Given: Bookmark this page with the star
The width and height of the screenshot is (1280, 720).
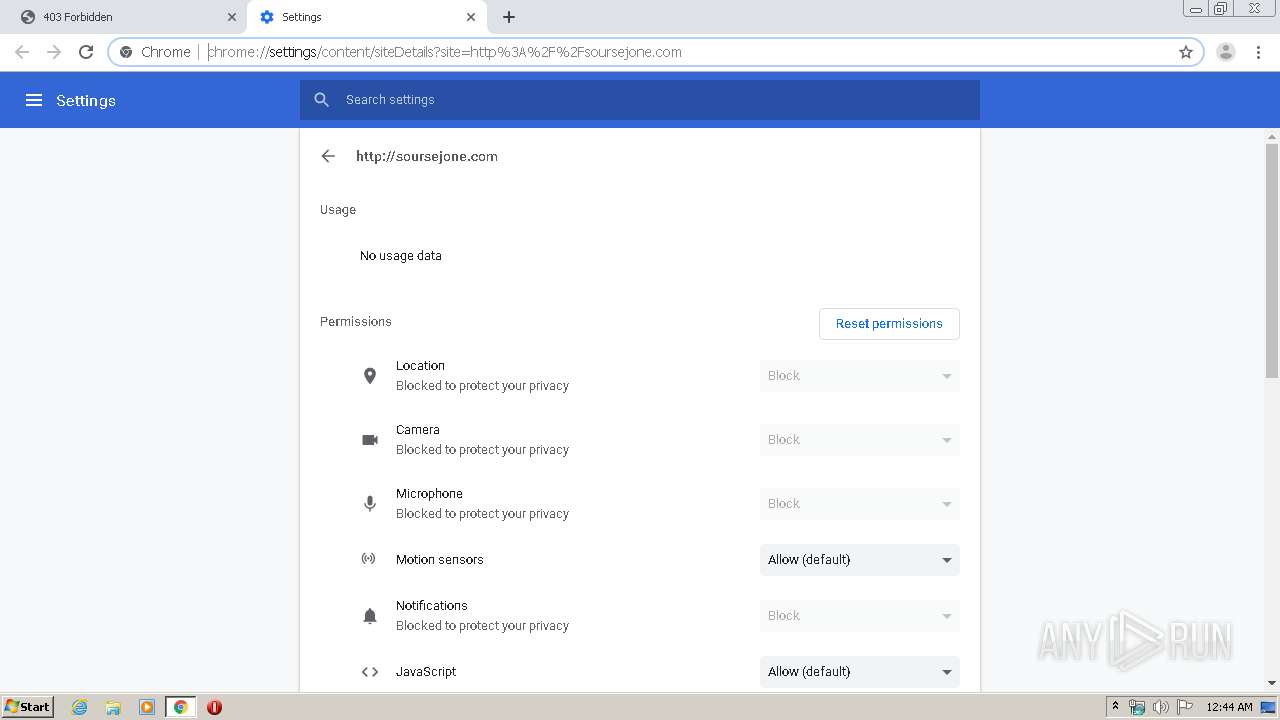Looking at the screenshot, I should point(1186,52).
